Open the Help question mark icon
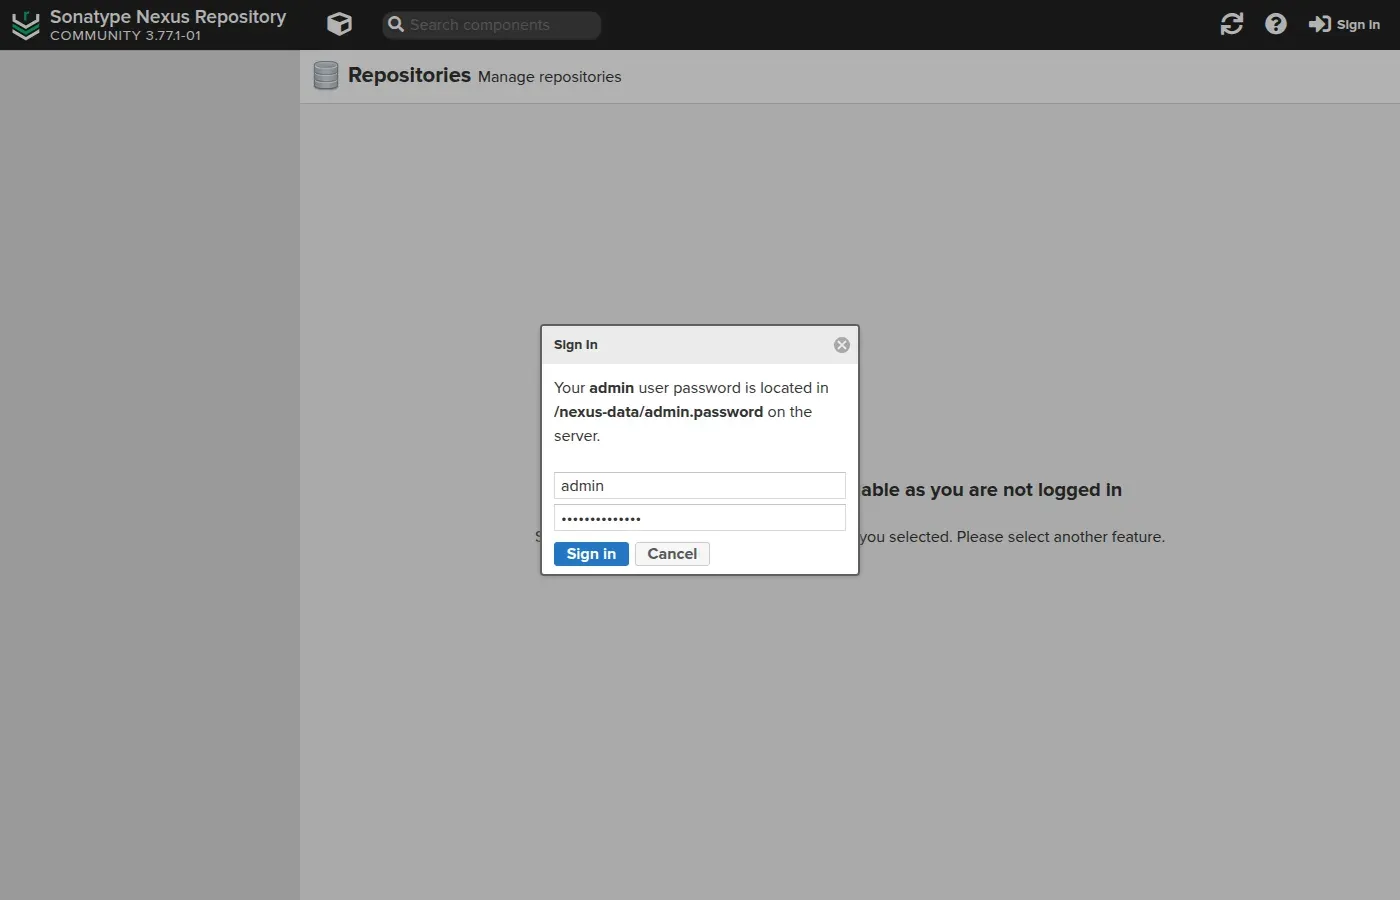Viewport: 1400px width, 900px height. point(1276,24)
